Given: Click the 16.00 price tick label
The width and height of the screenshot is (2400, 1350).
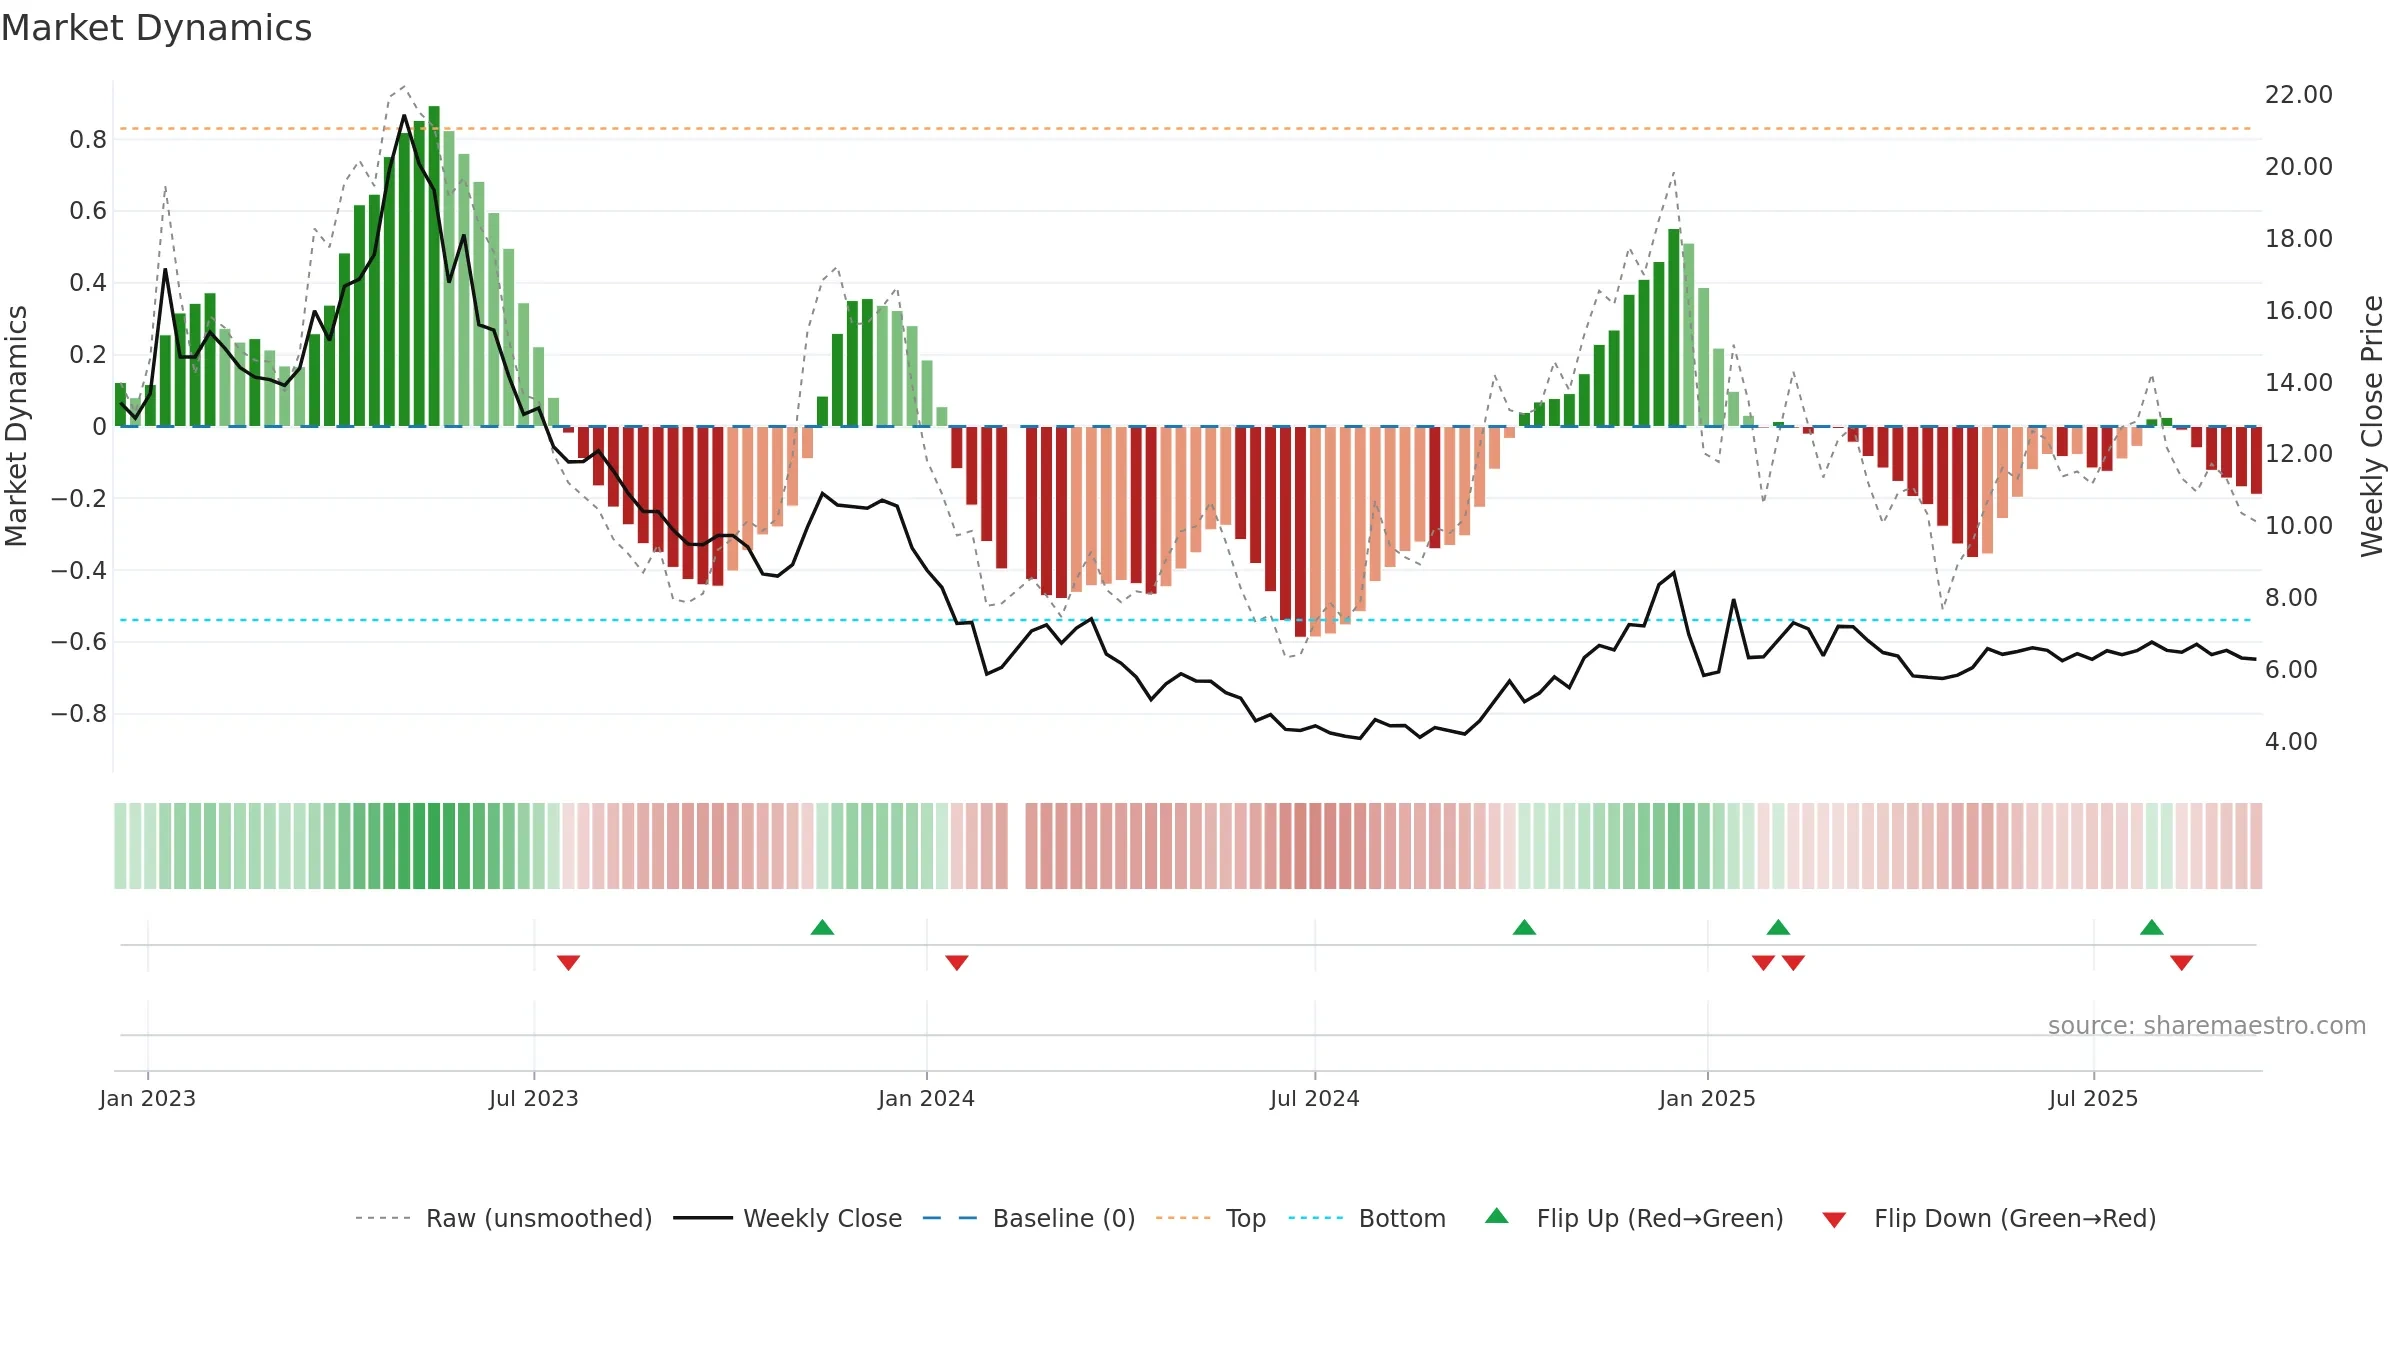Looking at the screenshot, I should tap(2299, 311).
